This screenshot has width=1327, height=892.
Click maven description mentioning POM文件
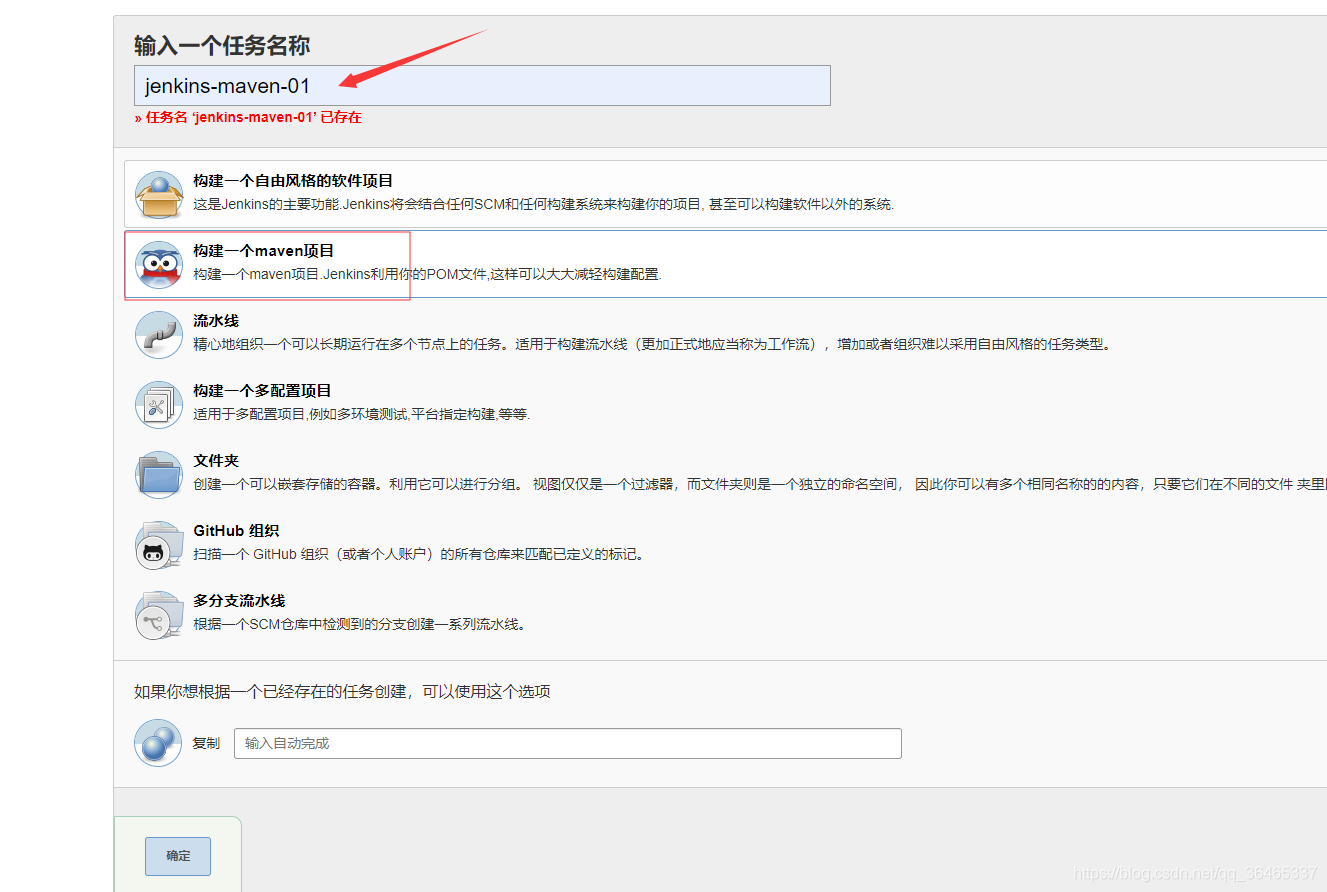[427, 274]
